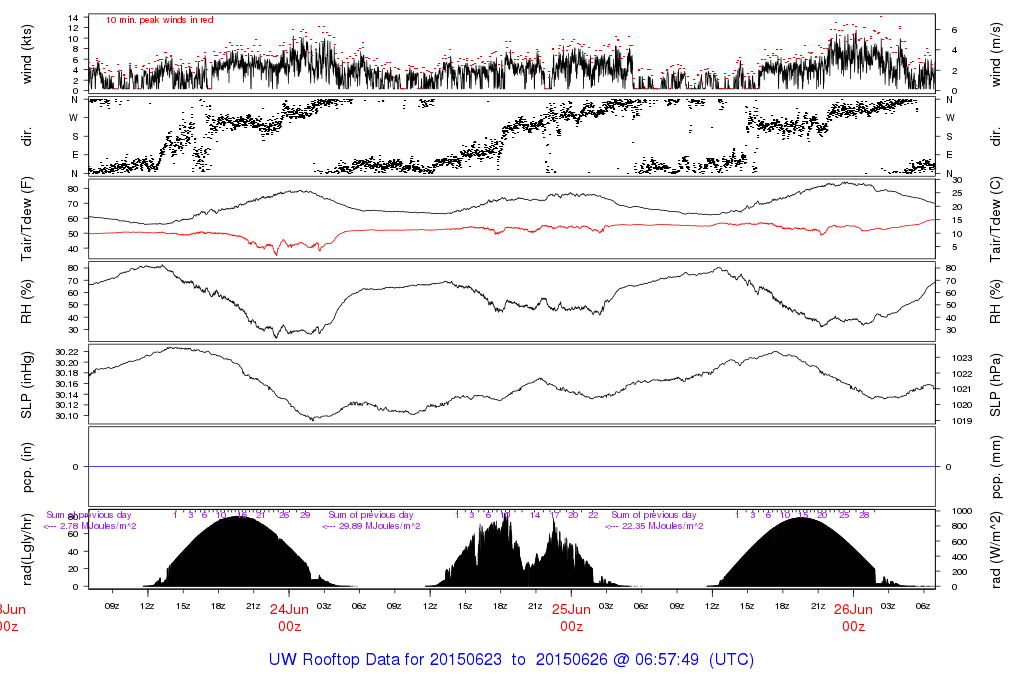The width and height of the screenshot is (1024, 700).
Task: Select the '30.10' pressure tick label
Action: tap(67, 416)
